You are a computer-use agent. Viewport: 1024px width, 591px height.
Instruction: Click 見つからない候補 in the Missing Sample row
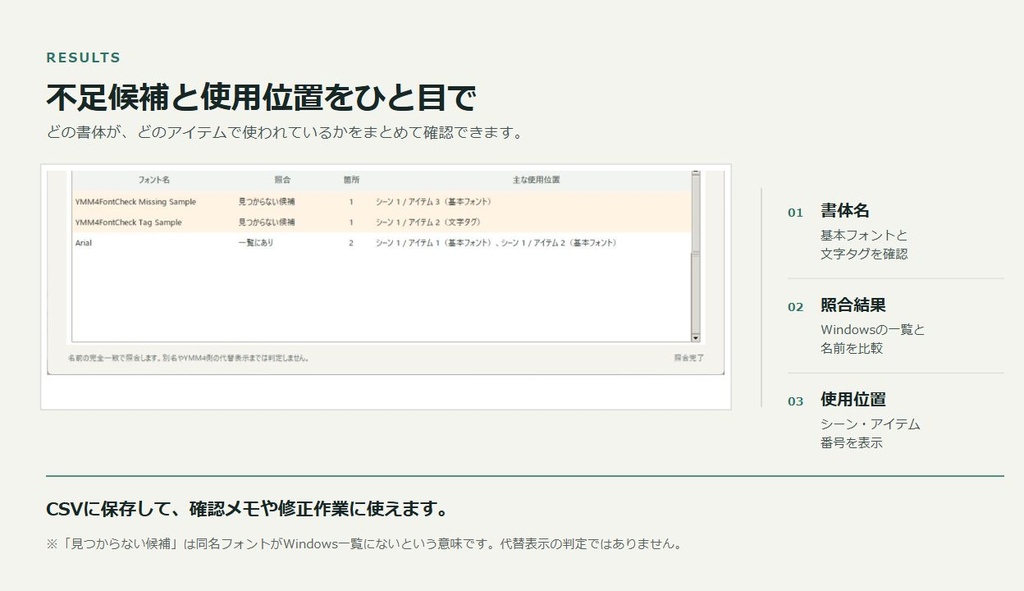pyautogui.click(x=266, y=202)
